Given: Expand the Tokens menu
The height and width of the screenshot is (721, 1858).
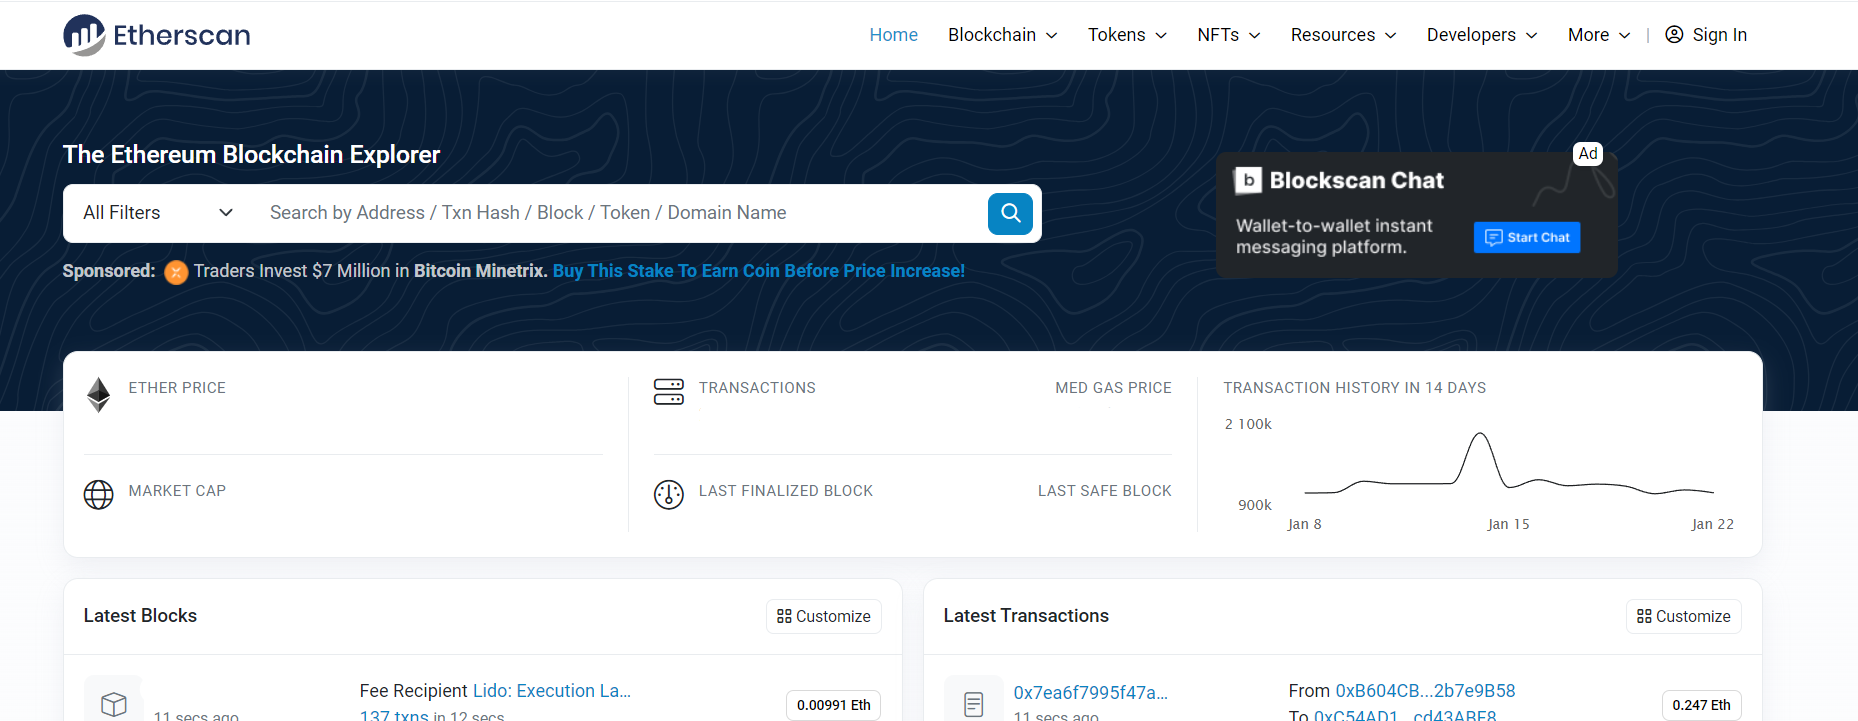Looking at the screenshot, I should click(1127, 35).
